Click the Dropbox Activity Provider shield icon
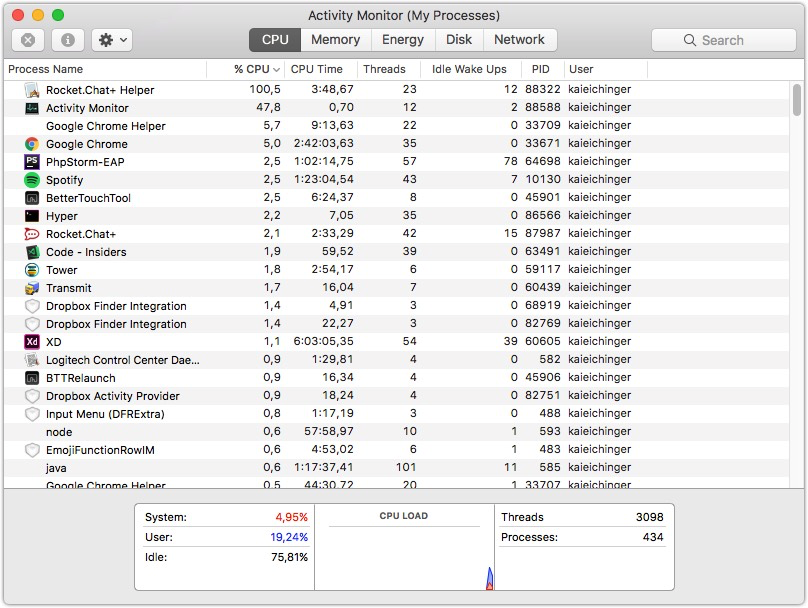This screenshot has height=608, width=808. (x=32, y=396)
